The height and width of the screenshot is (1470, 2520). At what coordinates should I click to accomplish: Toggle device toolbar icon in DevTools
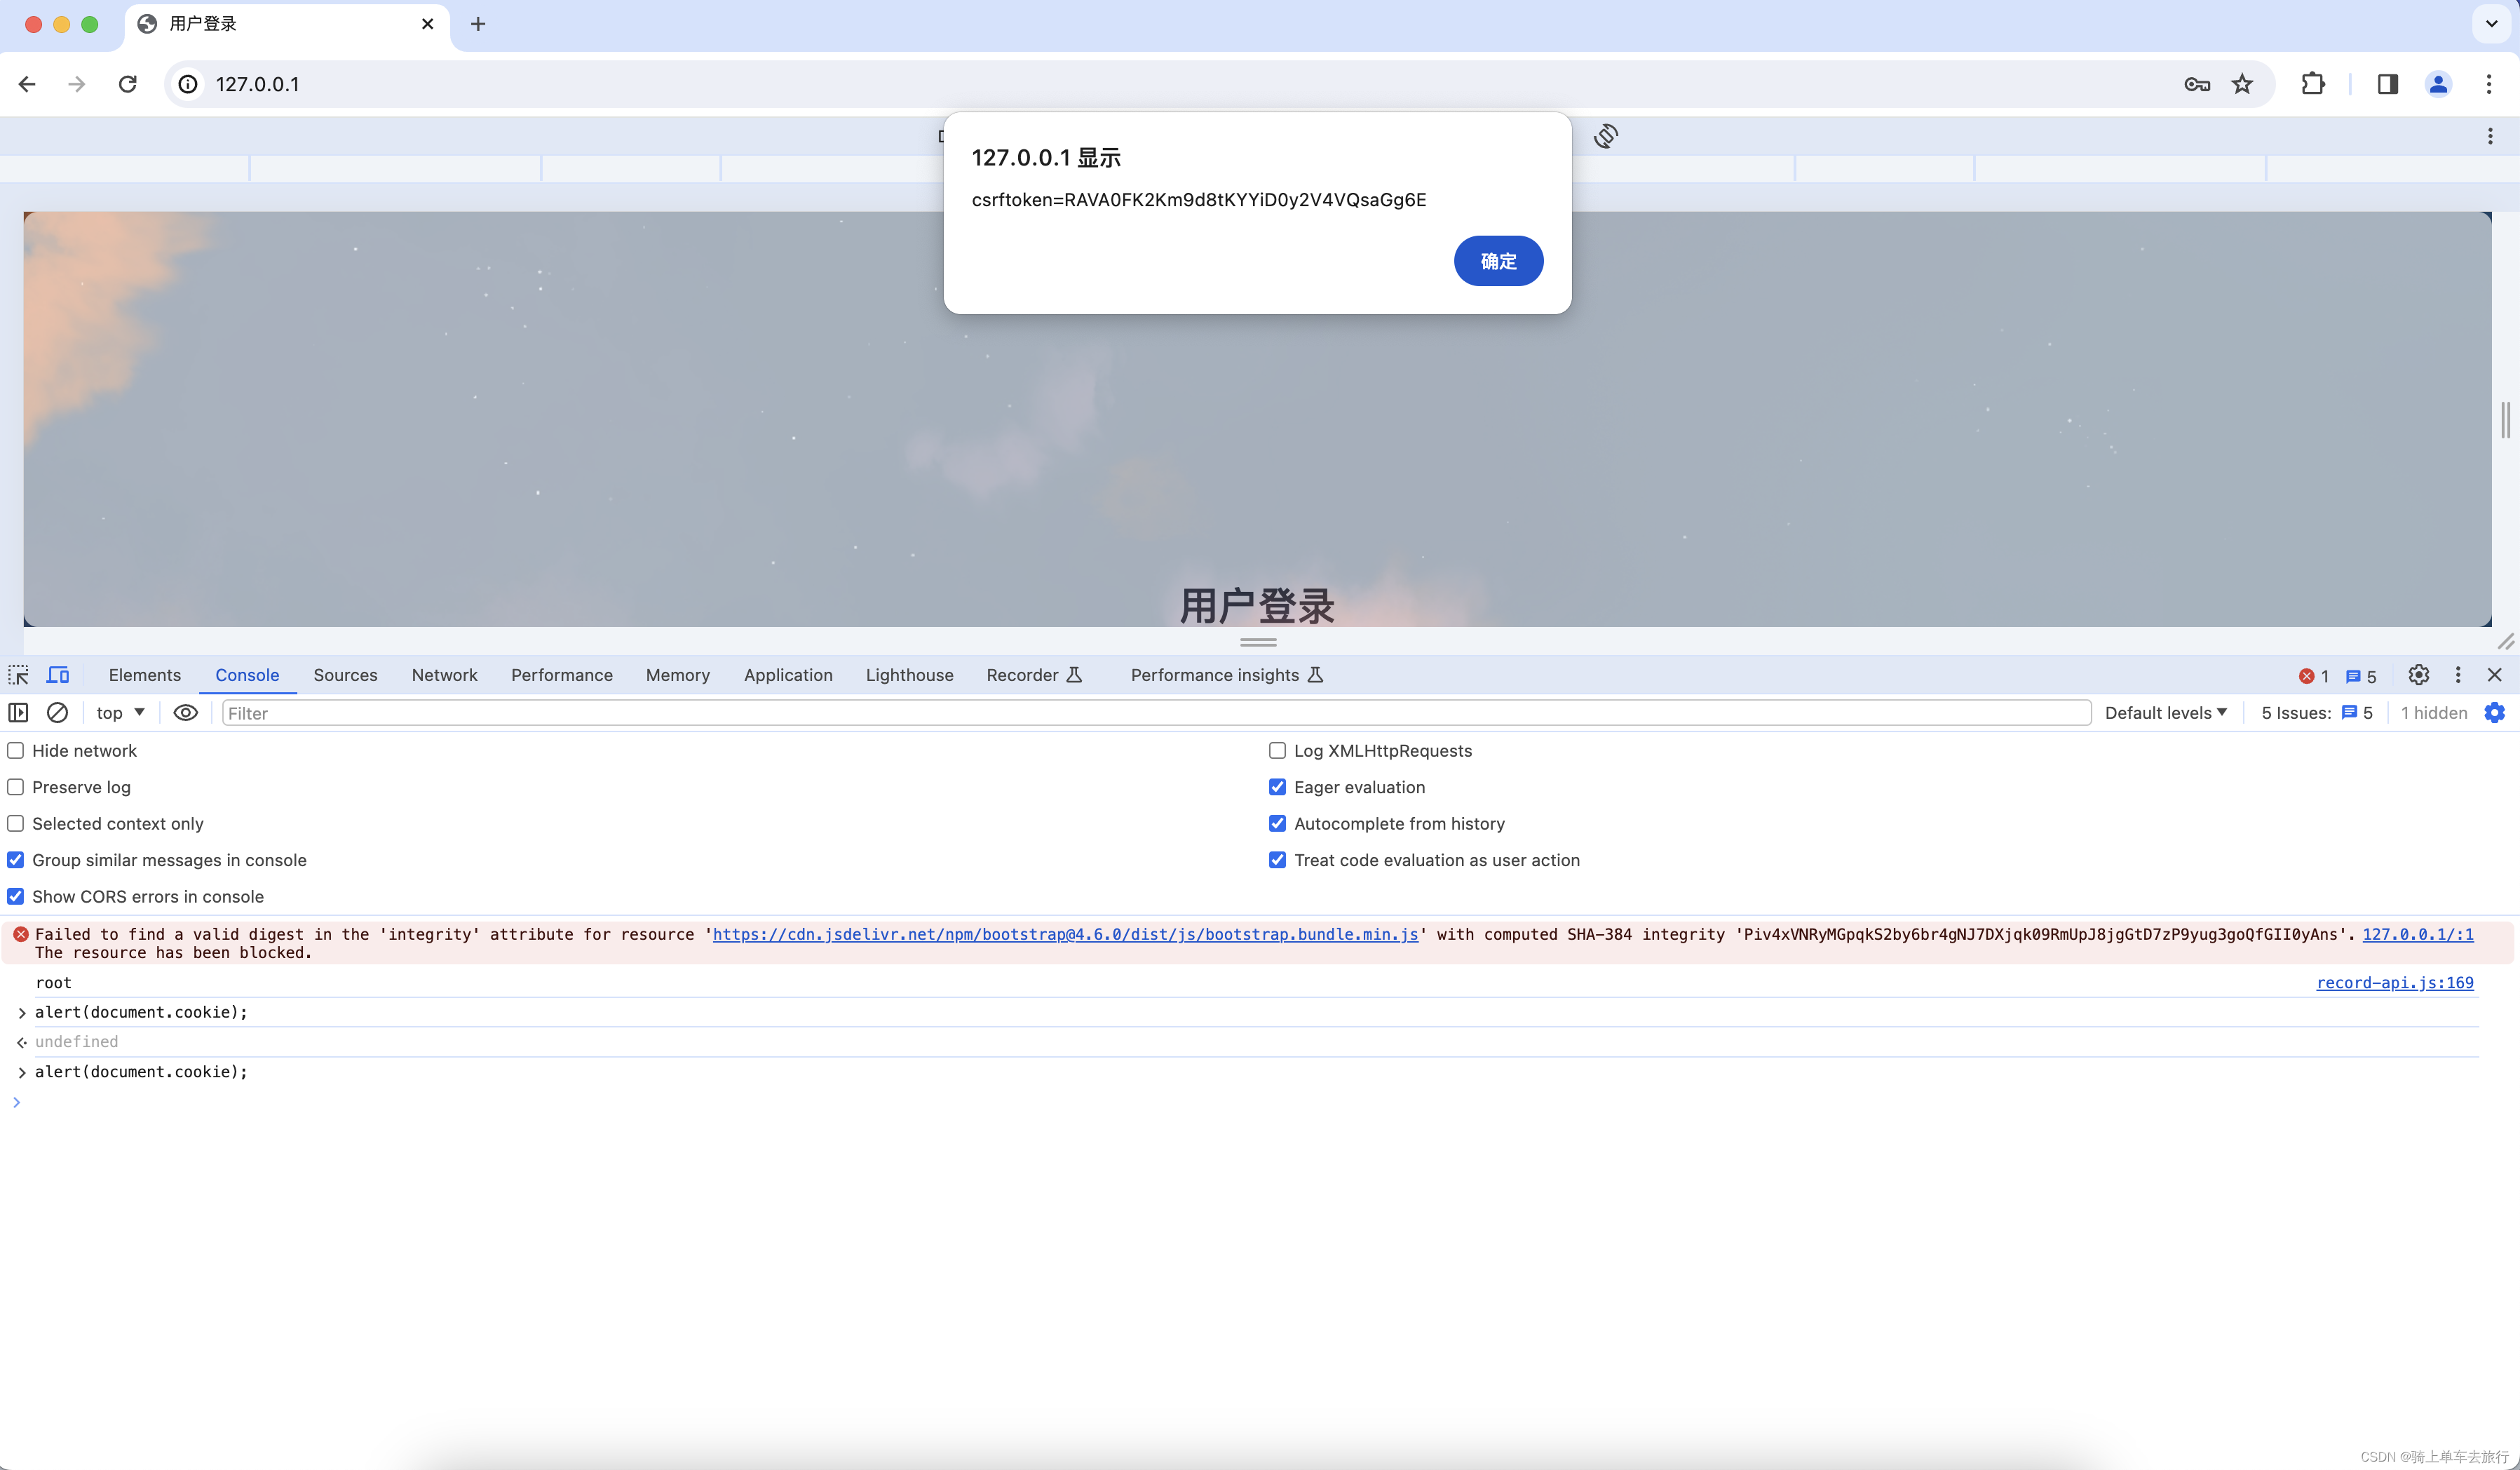pos(58,675)
